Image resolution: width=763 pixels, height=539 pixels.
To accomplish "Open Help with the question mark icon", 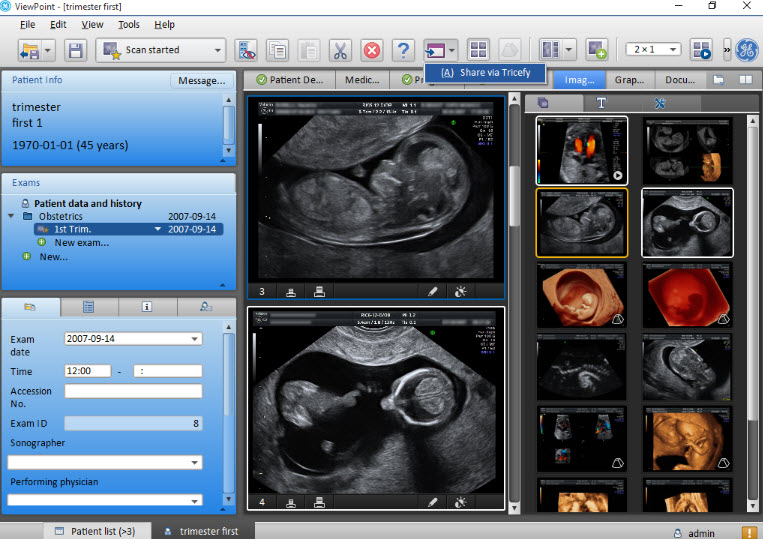I will coord(403,50).
